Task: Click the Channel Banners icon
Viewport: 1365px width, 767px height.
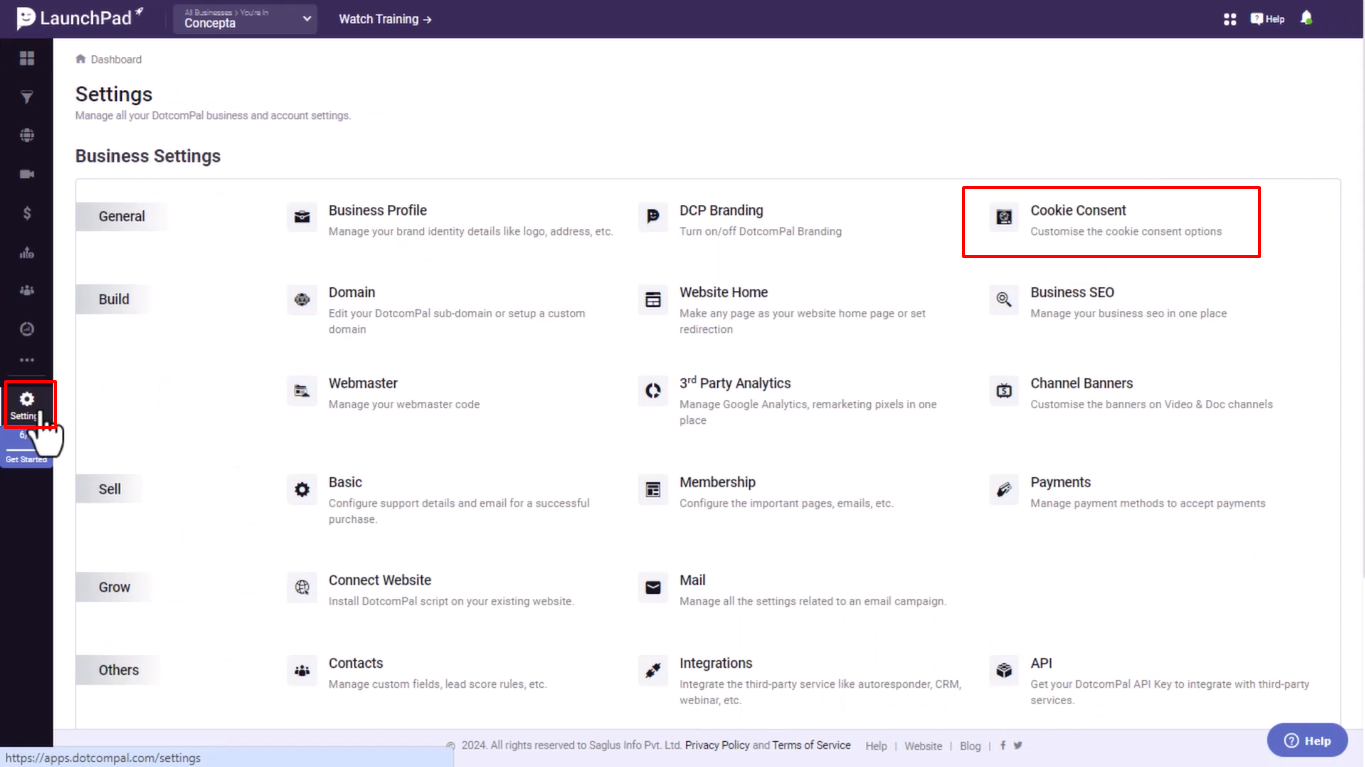Action: point(1004,390)
